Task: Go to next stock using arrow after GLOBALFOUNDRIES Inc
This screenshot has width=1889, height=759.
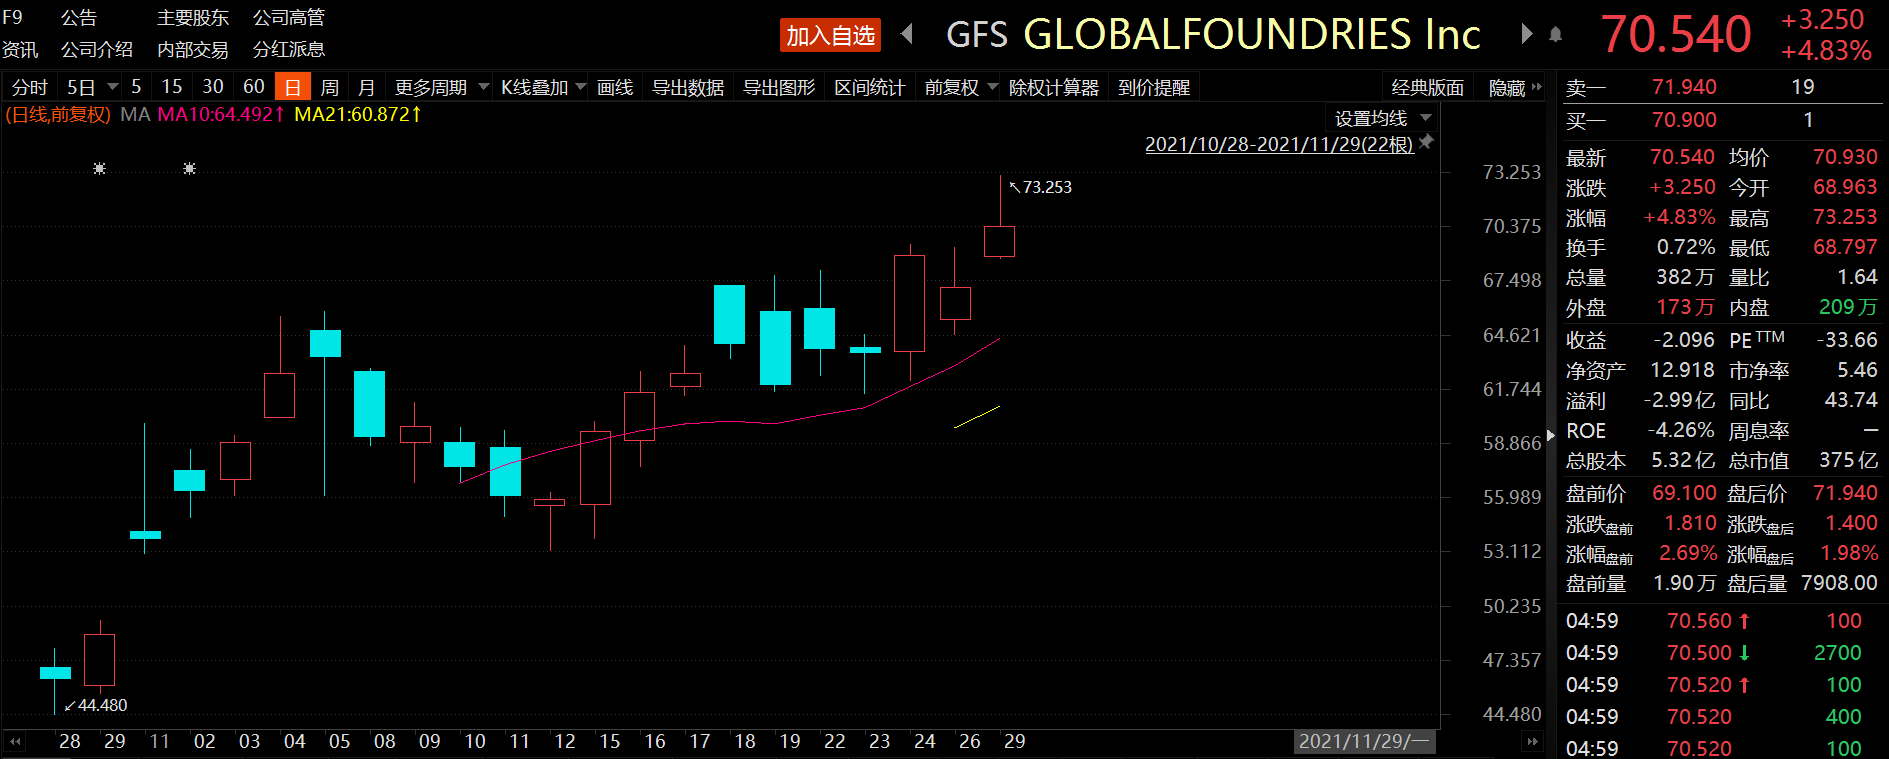Action: click(1526, 34)
